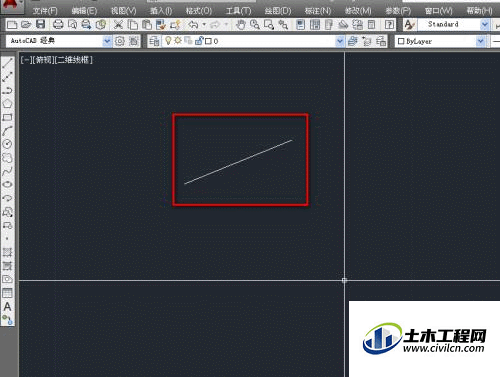Viewport: 500px width, 377px height.
Task: Click the My Workspace icon
Action: 134,41
